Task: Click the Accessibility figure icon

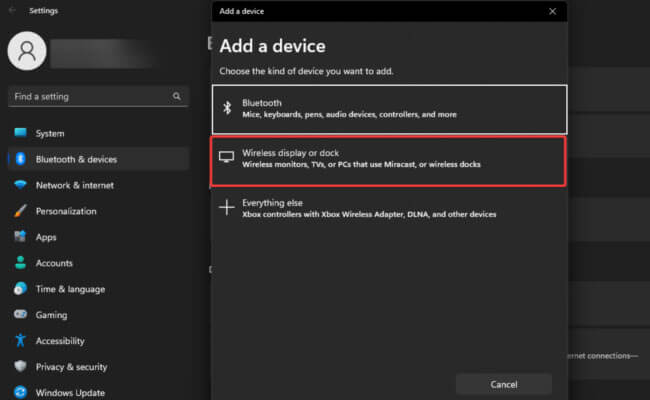Action: coord(20,340)
